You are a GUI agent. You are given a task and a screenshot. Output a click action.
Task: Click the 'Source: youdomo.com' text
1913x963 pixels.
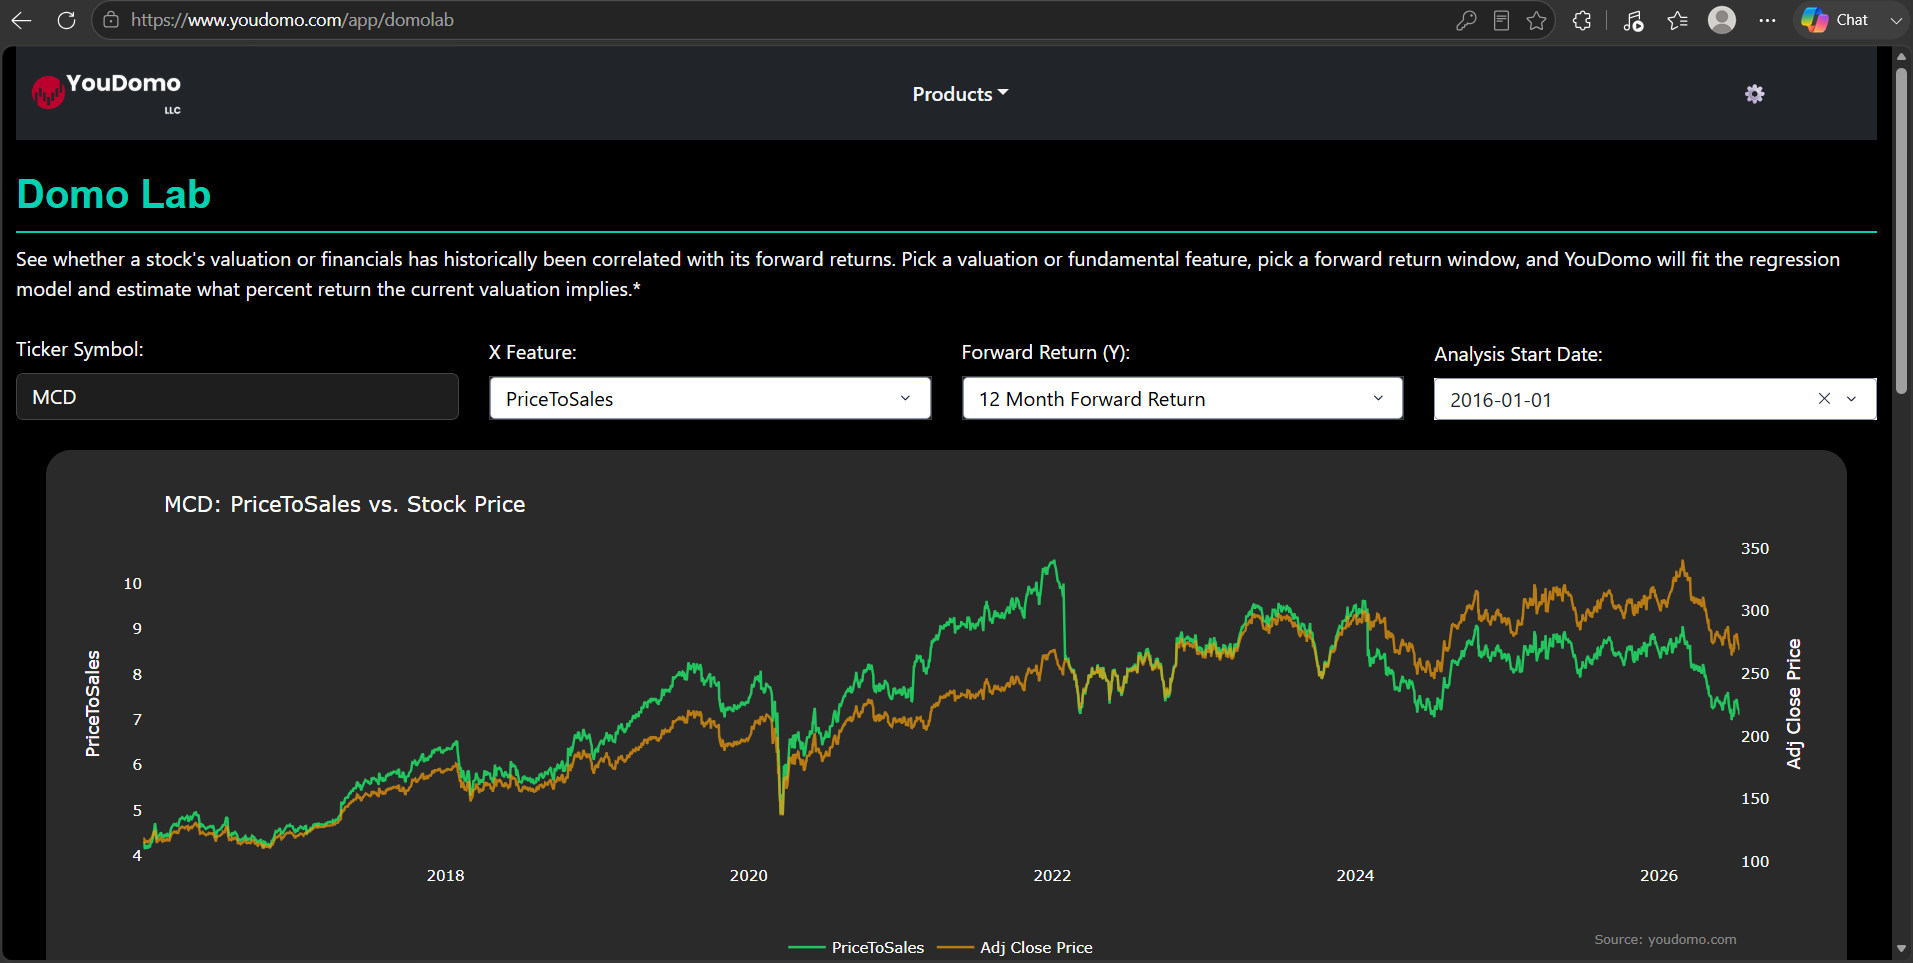click(x=1665, y=939)
